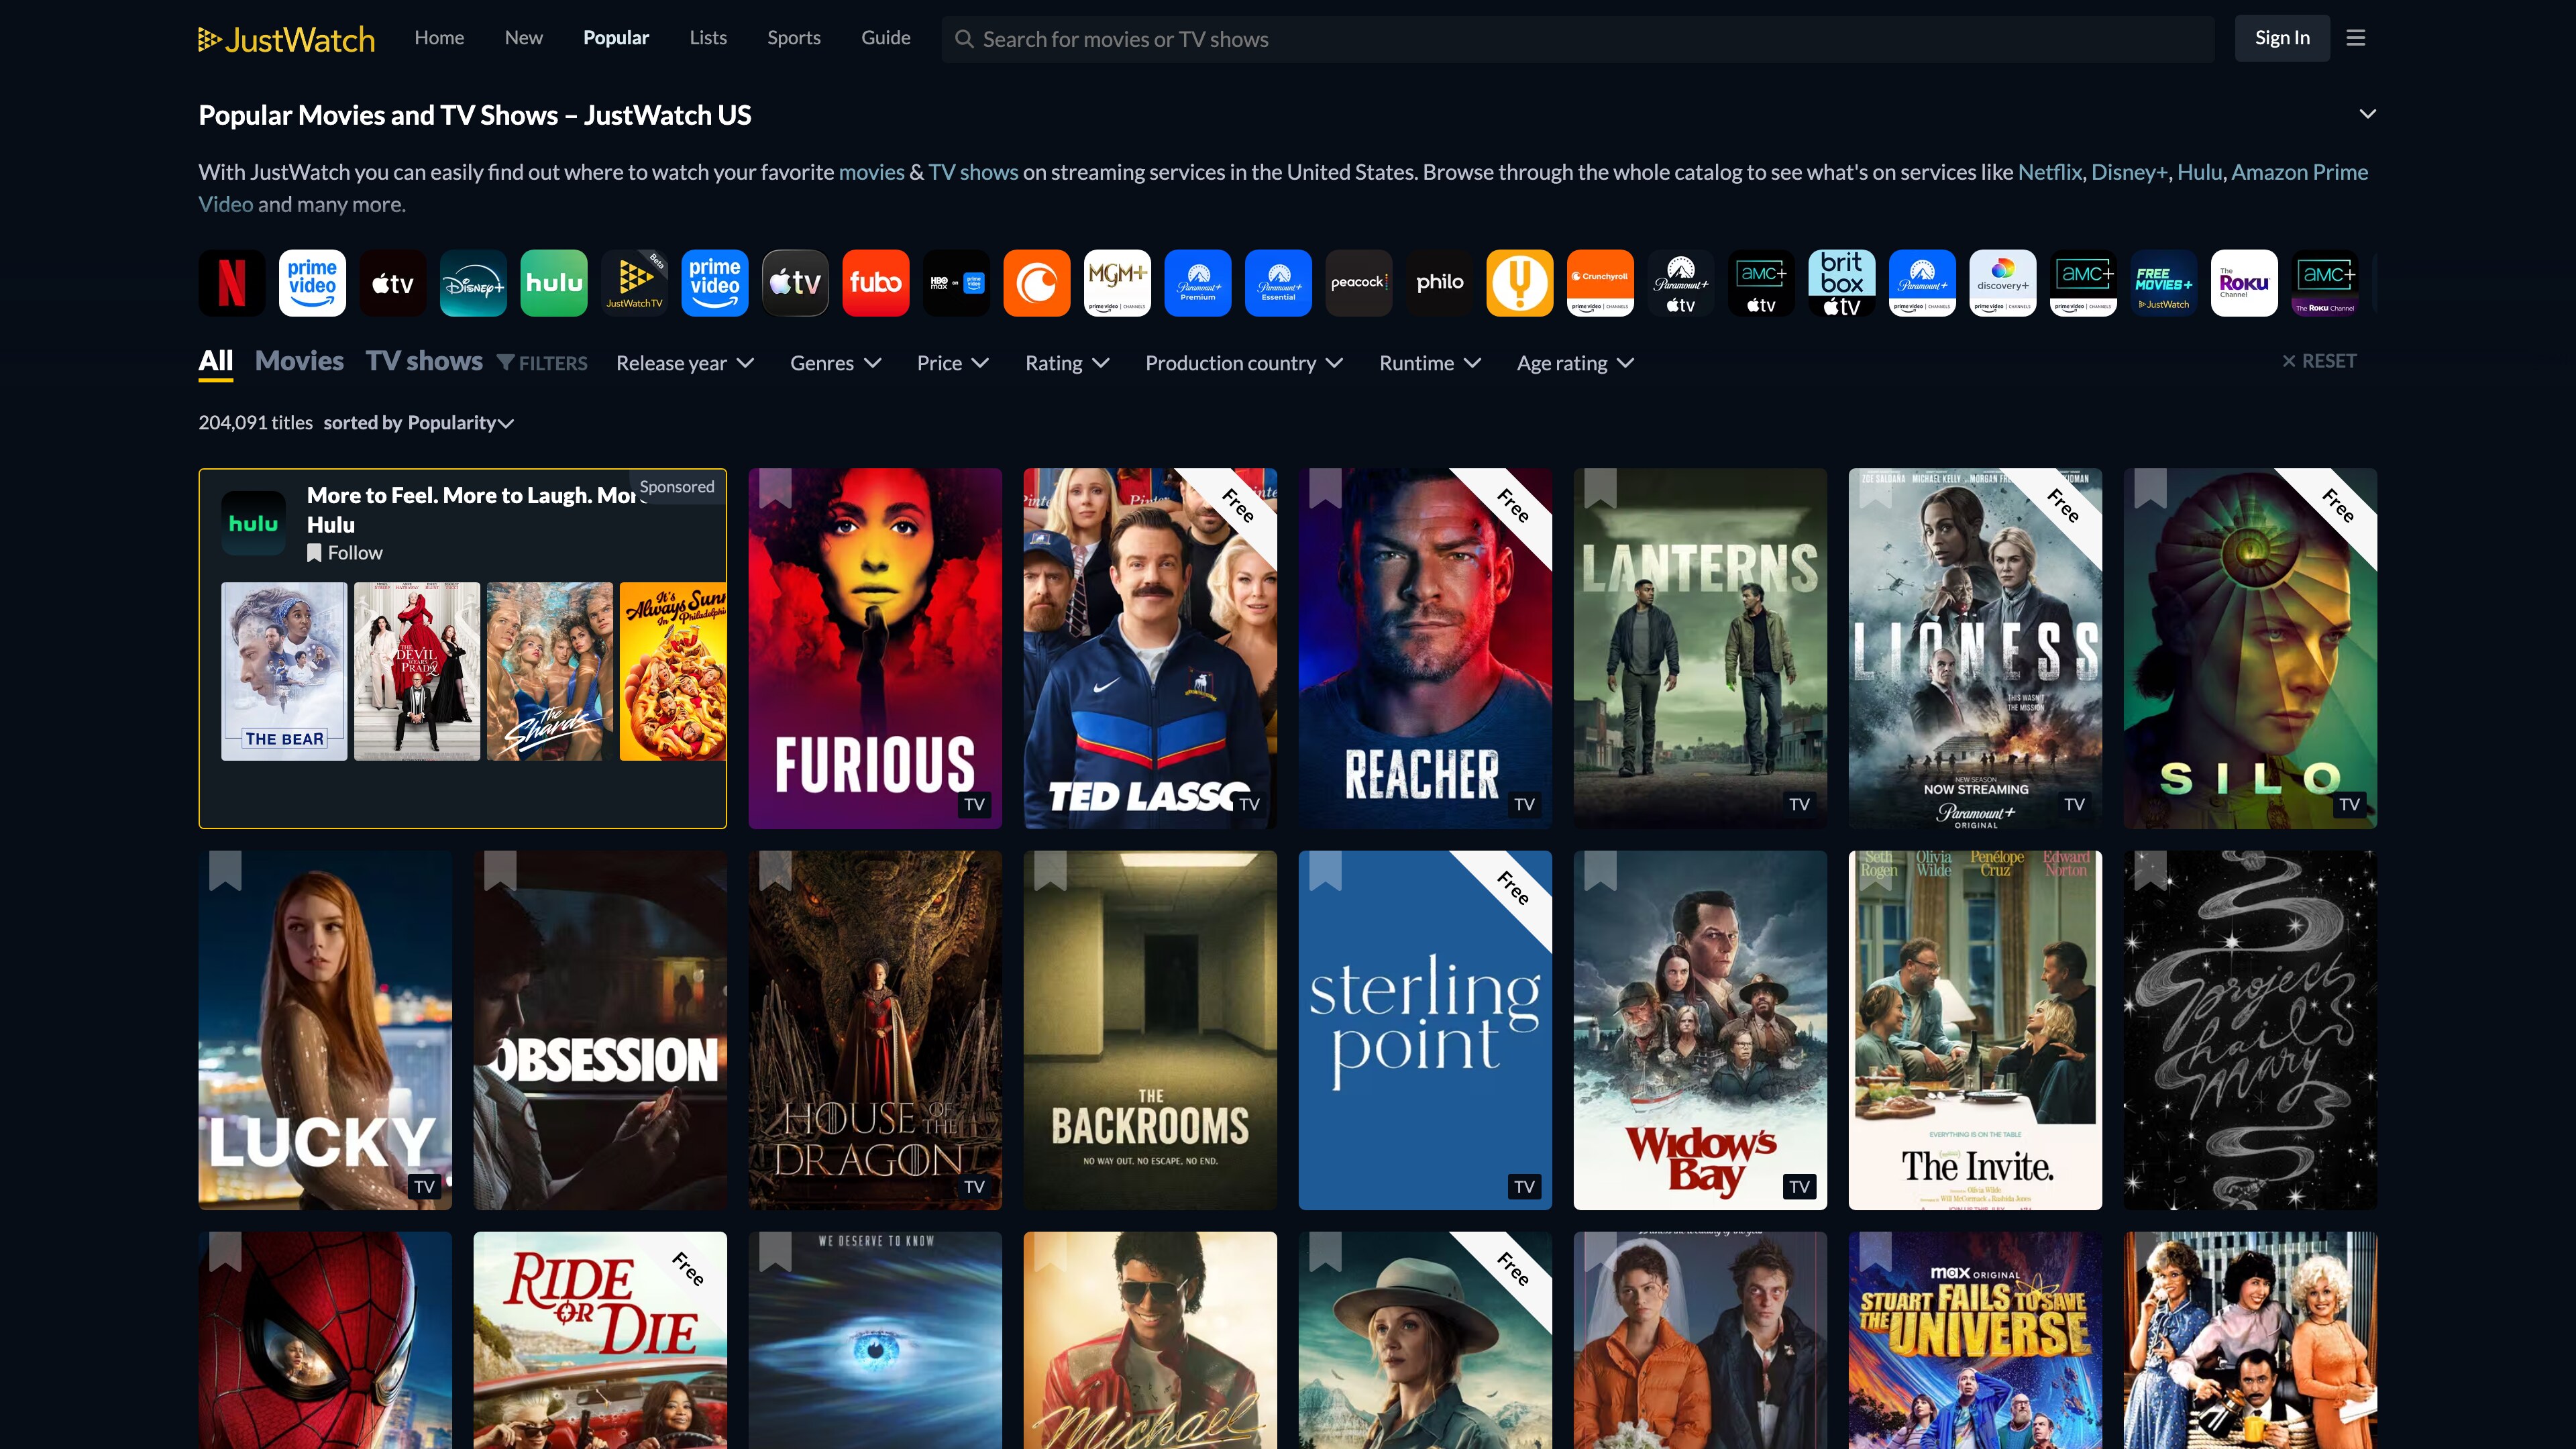This screenshot has width=2576, height=1449.
Task: Change the sorted by Popularity dropdown
Action: pyautogui.click(x=419, y=423)
